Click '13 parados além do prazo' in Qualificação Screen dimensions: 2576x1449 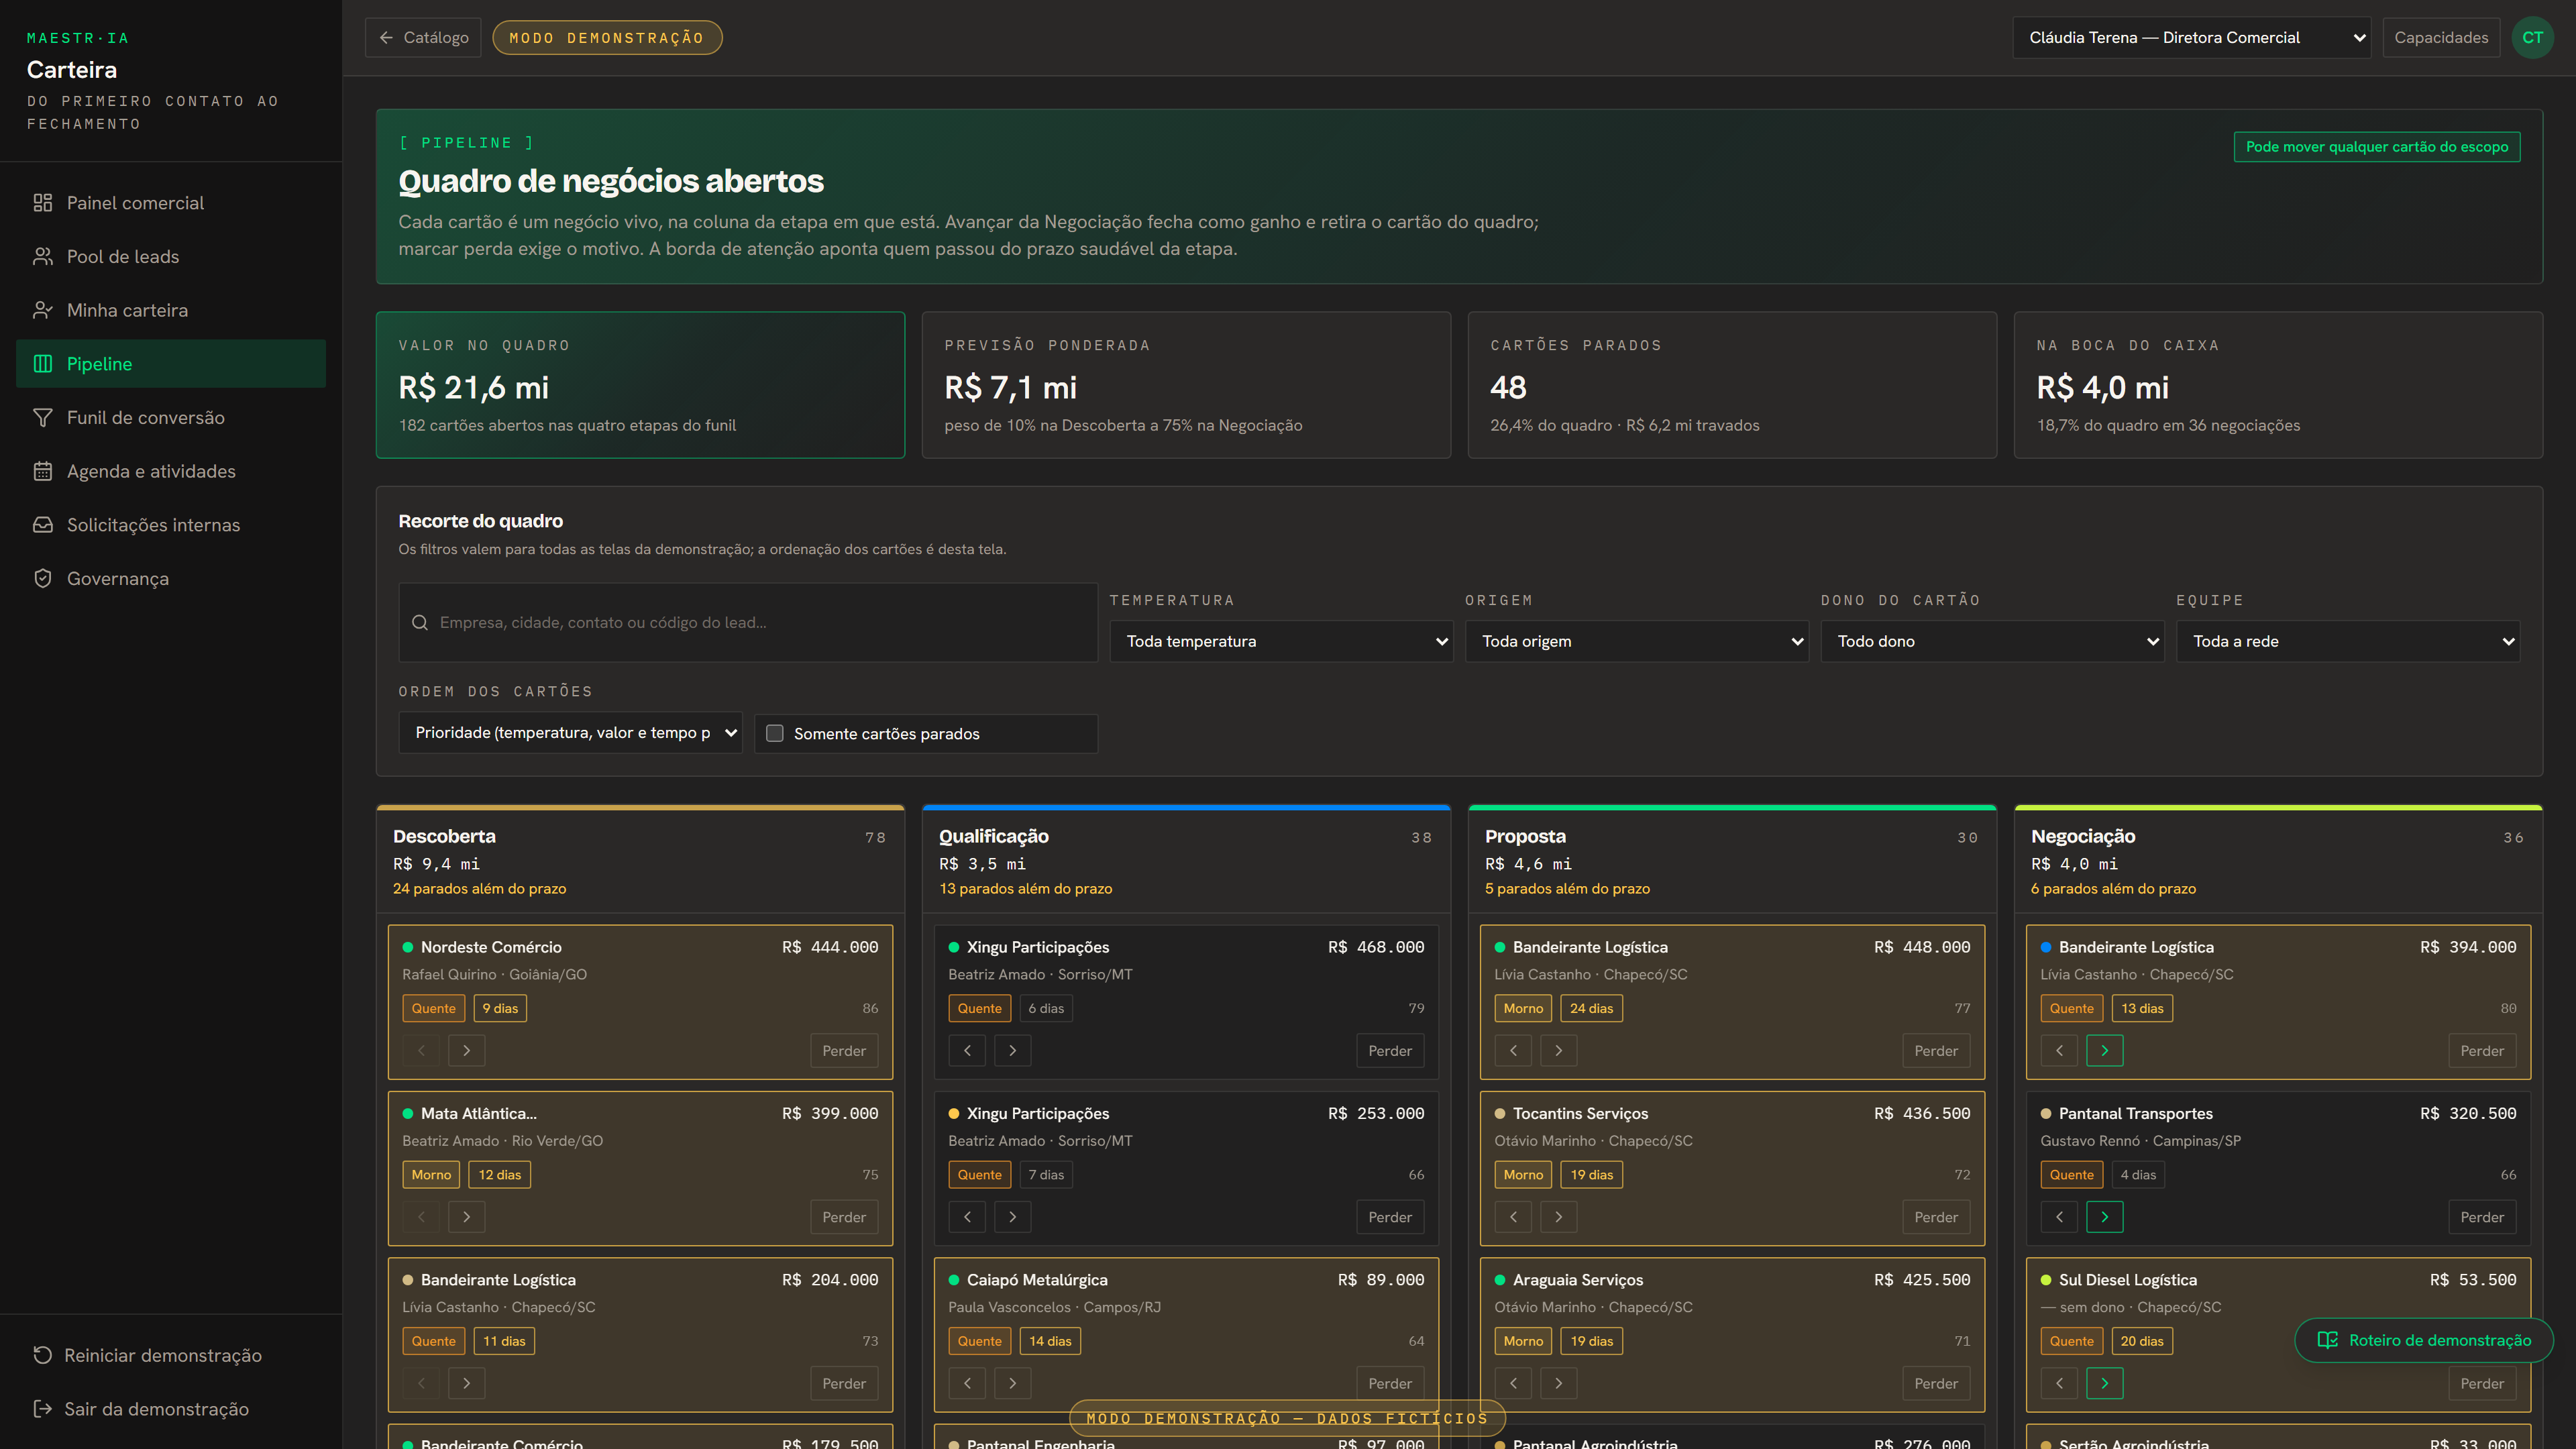click(1025, 888)
